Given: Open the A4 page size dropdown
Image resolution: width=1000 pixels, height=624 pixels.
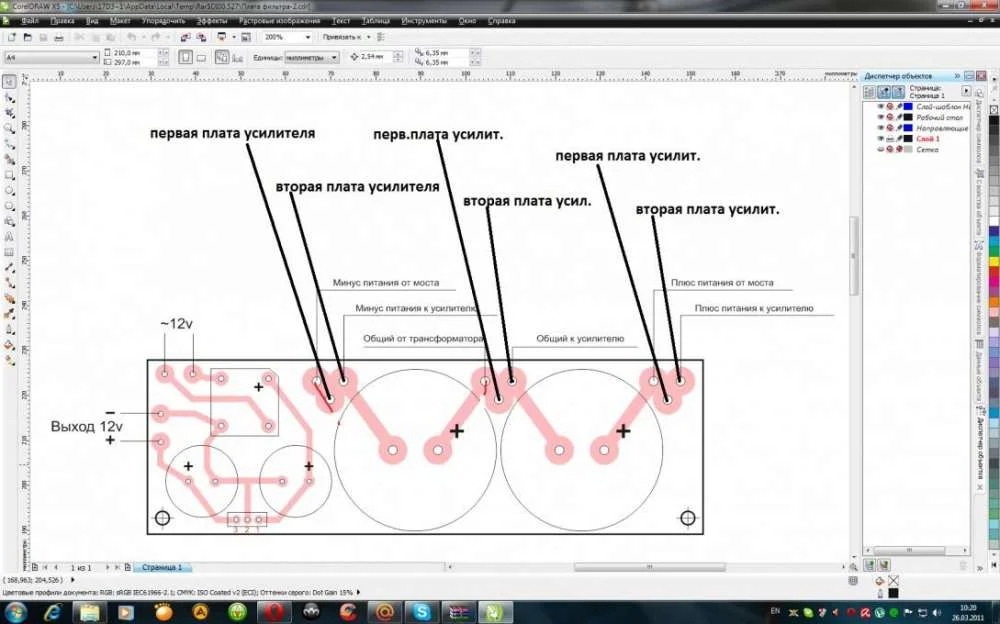Looking at the screenshot, I should click(x=94, y=57).
